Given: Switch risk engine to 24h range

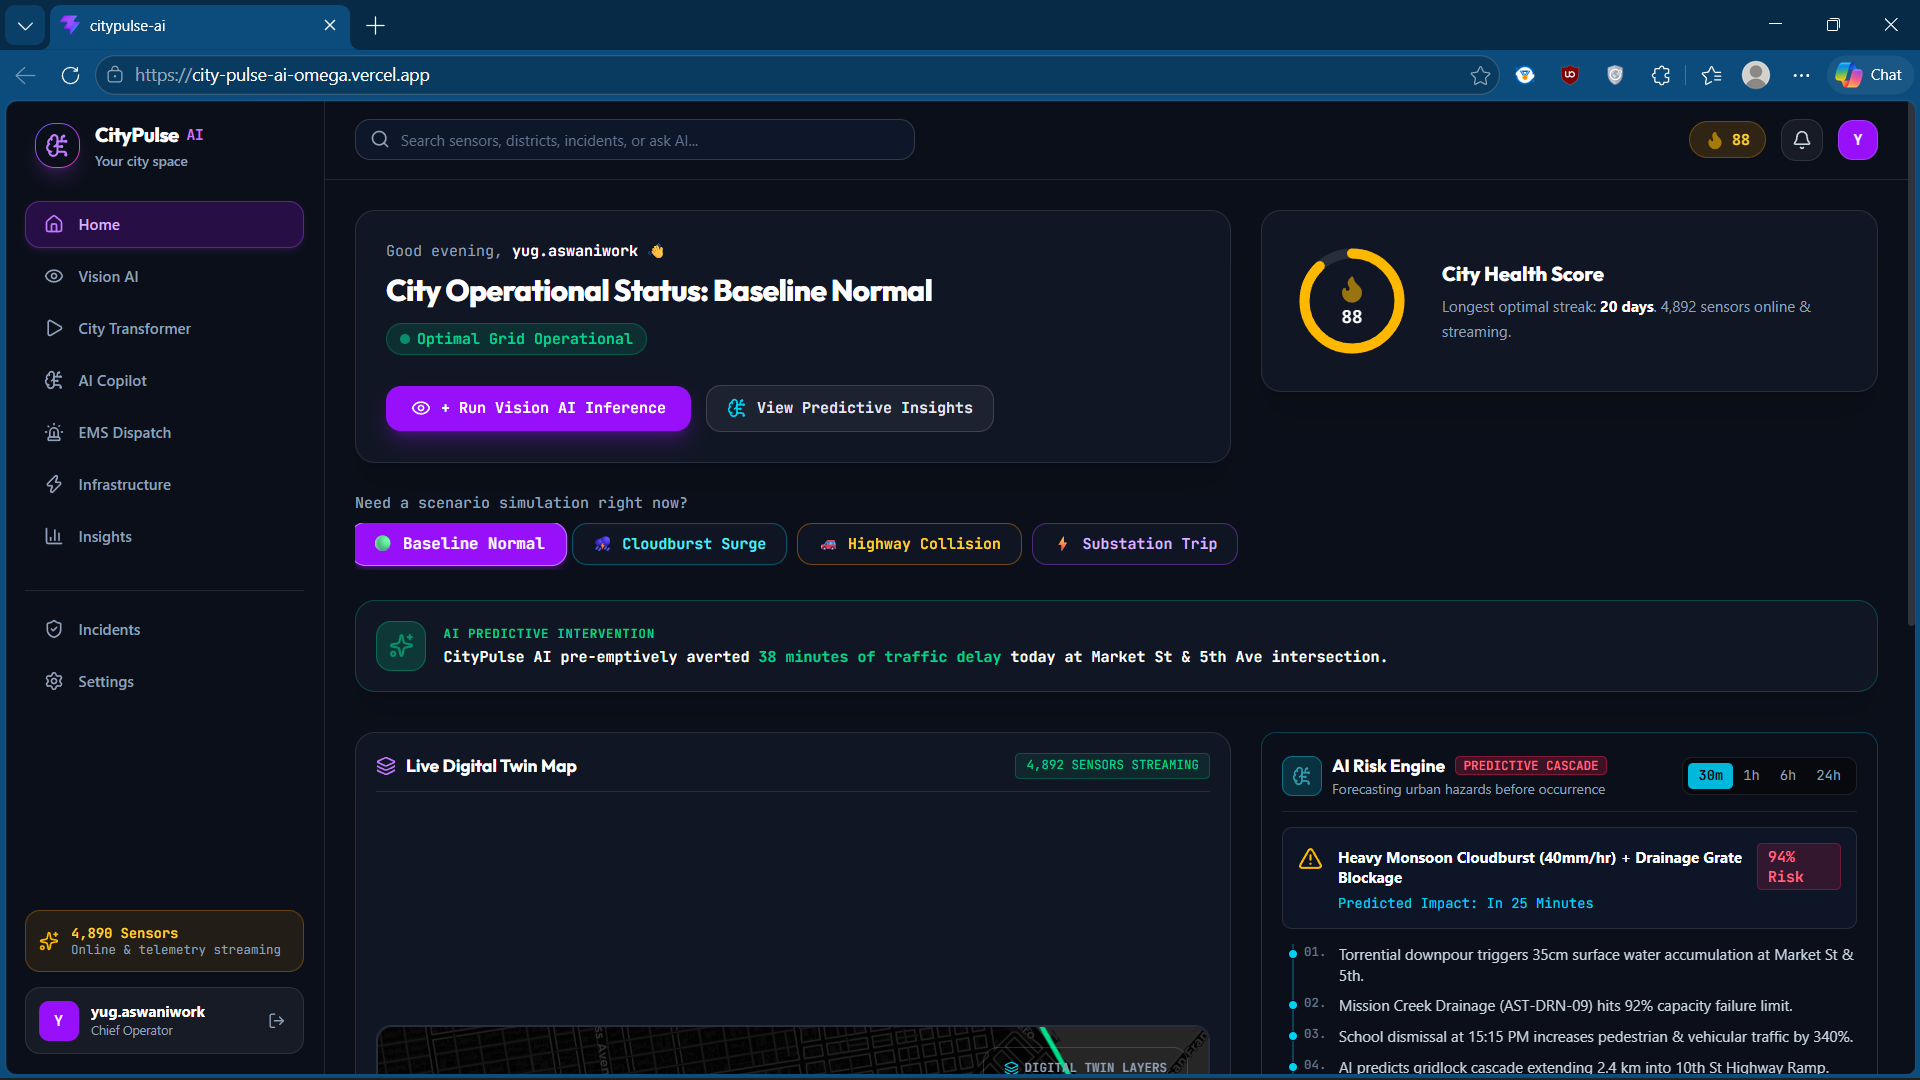Looking at the screenshot, I should (1828, 776).
